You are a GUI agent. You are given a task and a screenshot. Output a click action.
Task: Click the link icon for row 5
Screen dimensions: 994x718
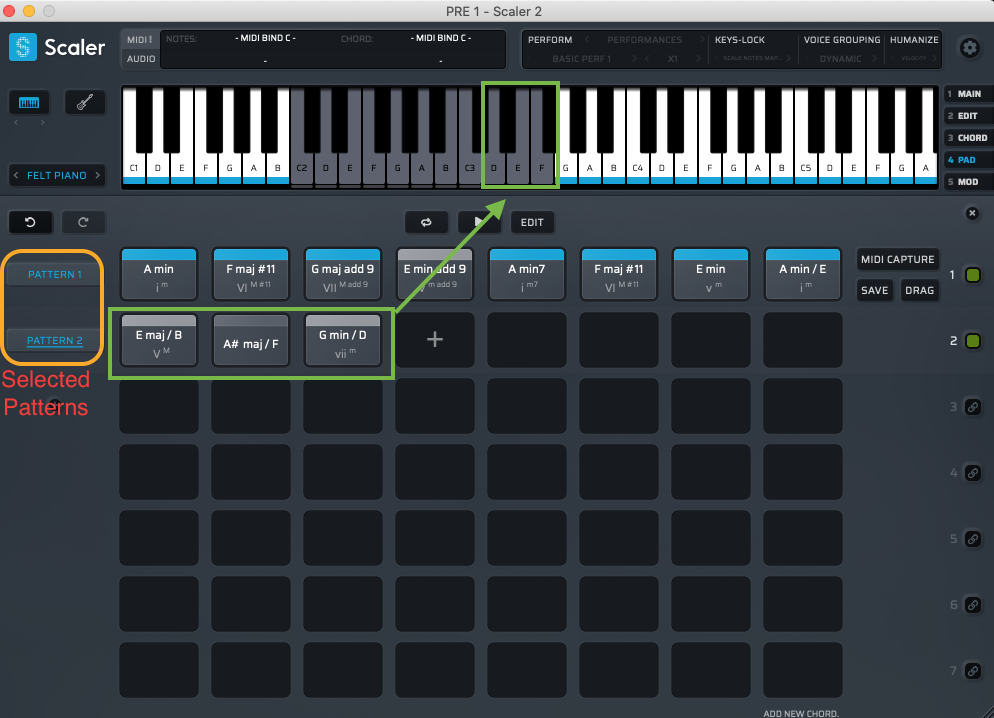pos(972,539)
